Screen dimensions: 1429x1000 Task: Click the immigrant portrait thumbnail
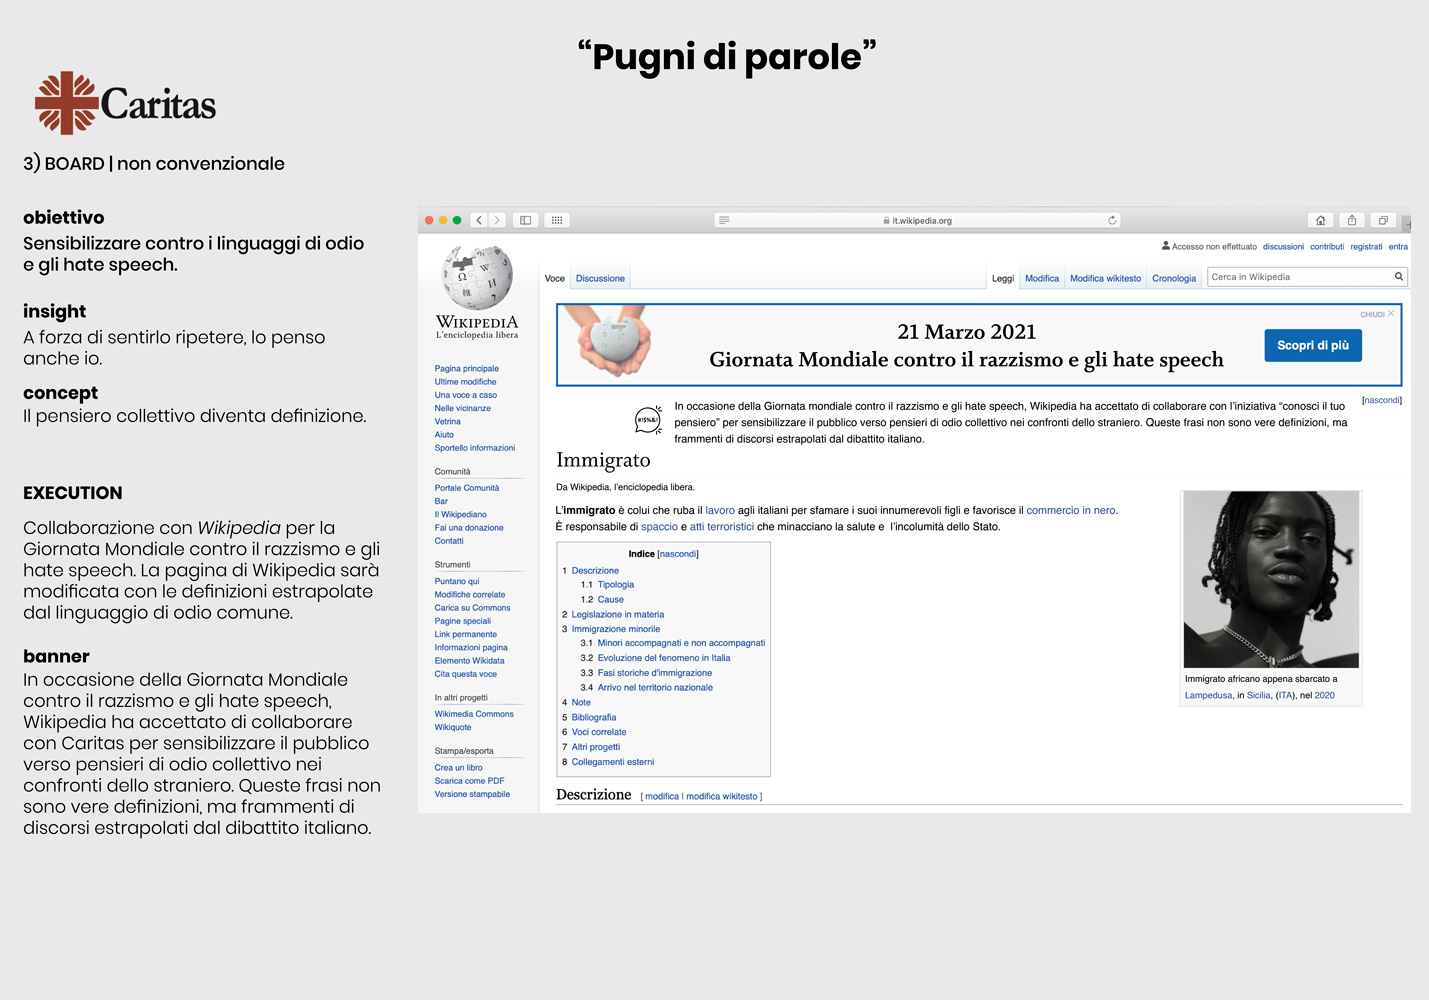1271,579
